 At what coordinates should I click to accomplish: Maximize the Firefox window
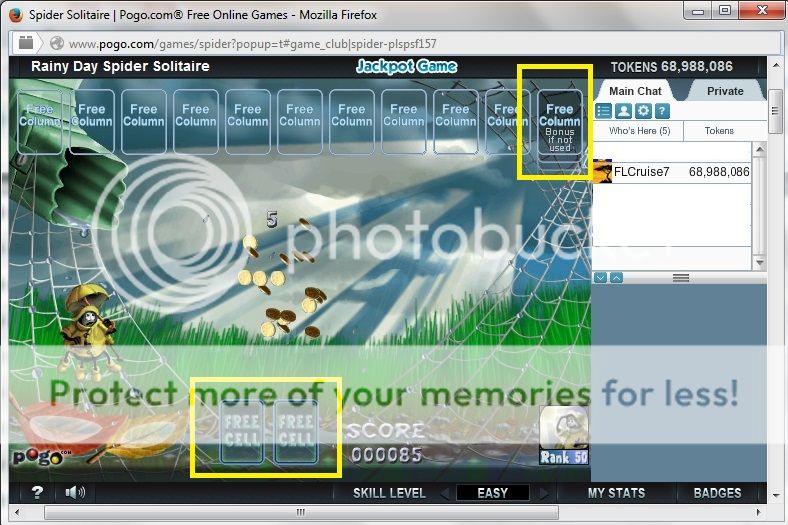pos(725,11)
